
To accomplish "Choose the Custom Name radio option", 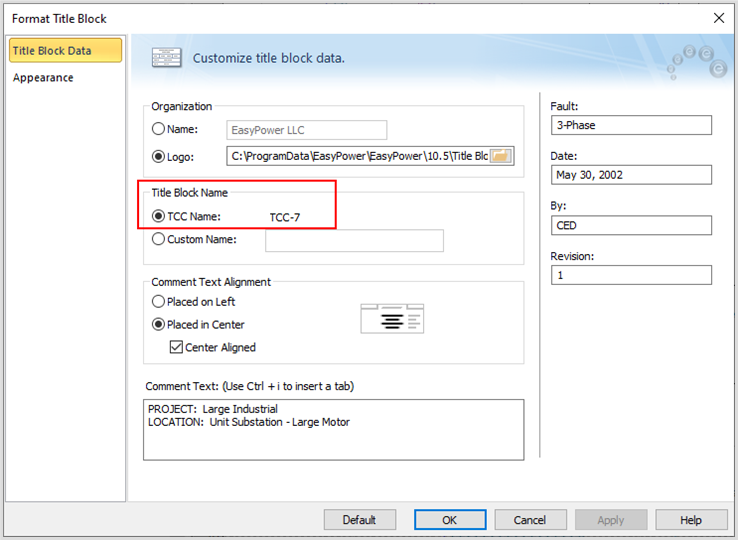I will click(158, 239).
